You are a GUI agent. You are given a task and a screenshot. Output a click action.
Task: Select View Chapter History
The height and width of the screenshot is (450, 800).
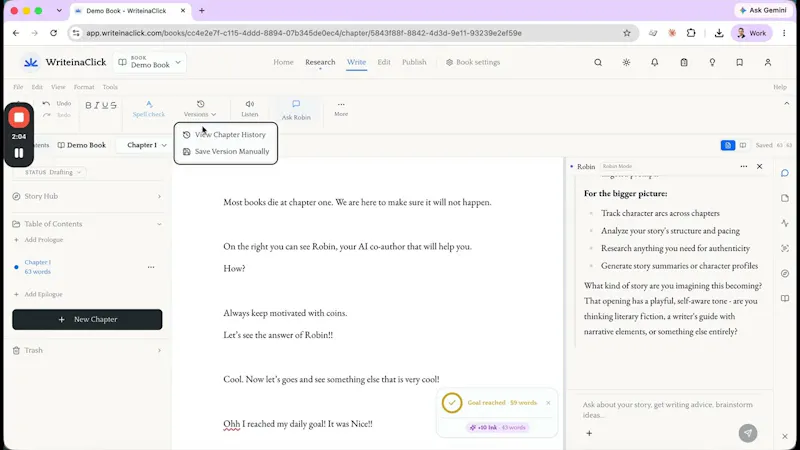tap(226, 135)
